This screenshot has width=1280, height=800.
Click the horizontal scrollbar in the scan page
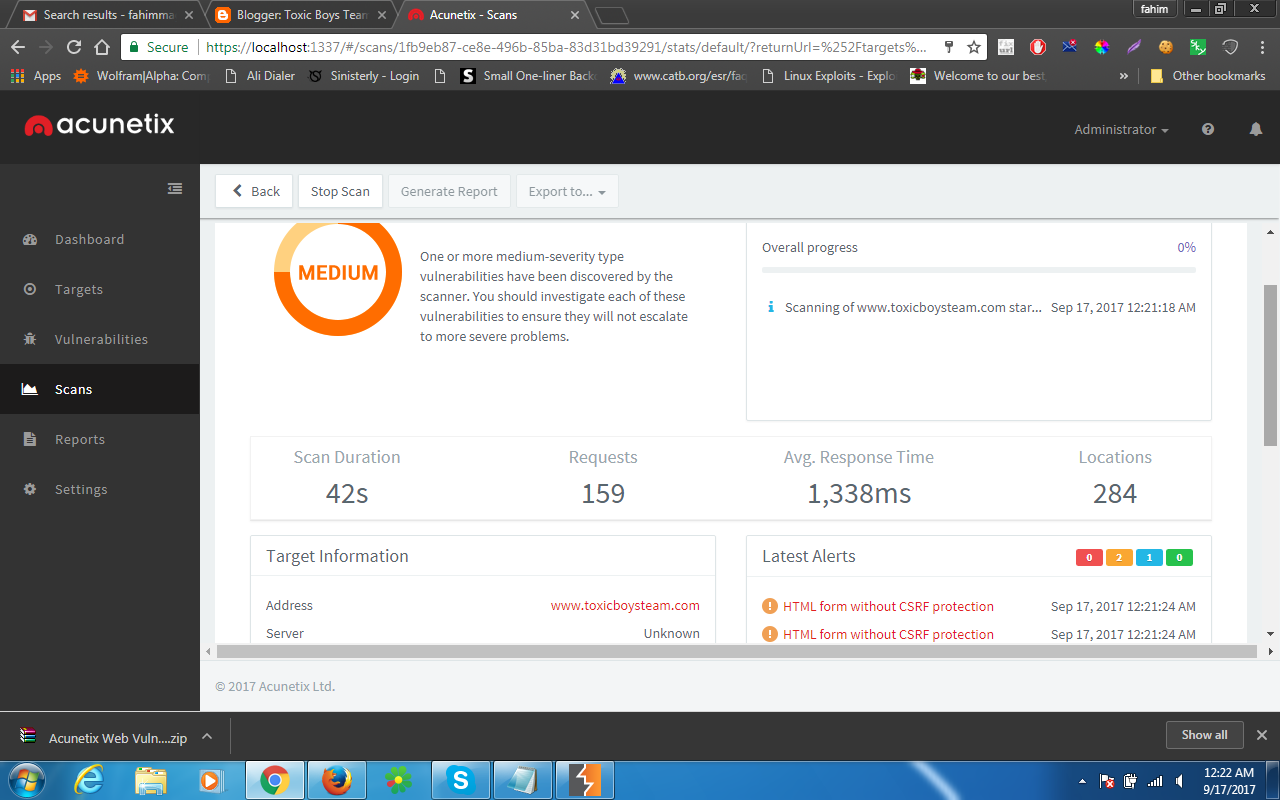click(736, 651)
